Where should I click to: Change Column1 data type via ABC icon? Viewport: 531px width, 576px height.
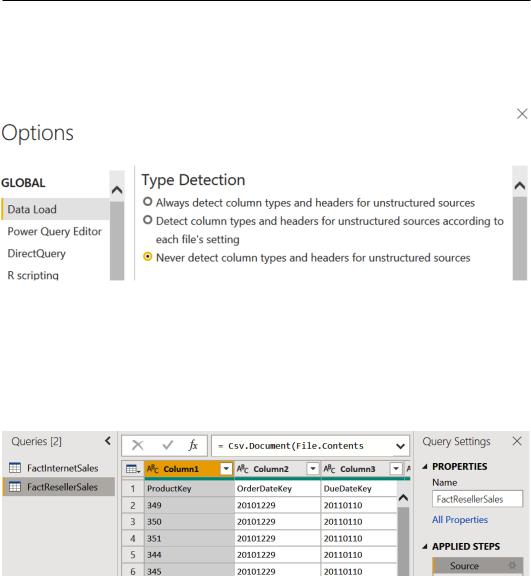[153, 469]
